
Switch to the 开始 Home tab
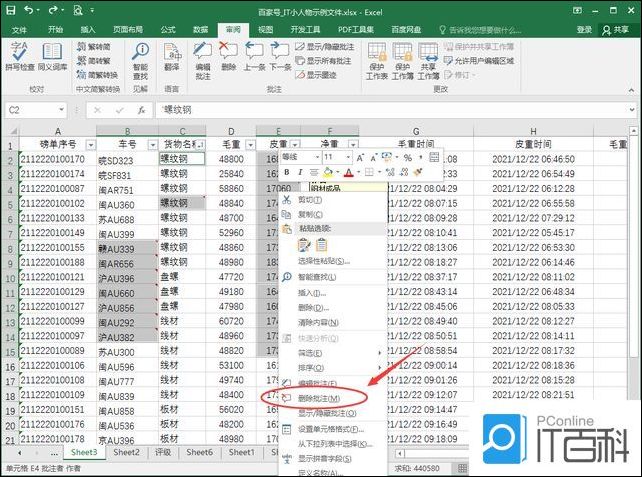pos(55,29)
